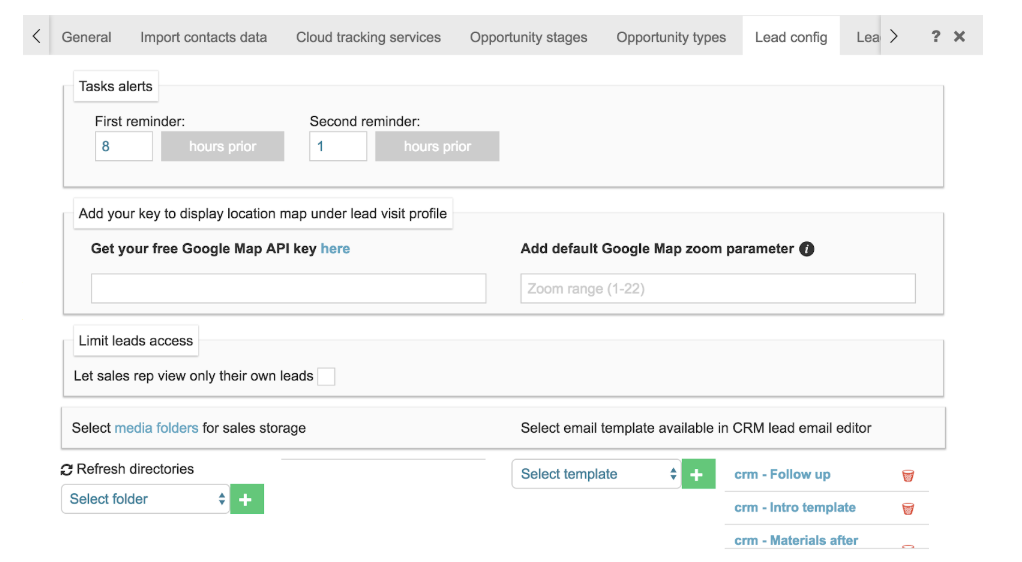Click the Refresh directories icon

[x=67, y=469]
